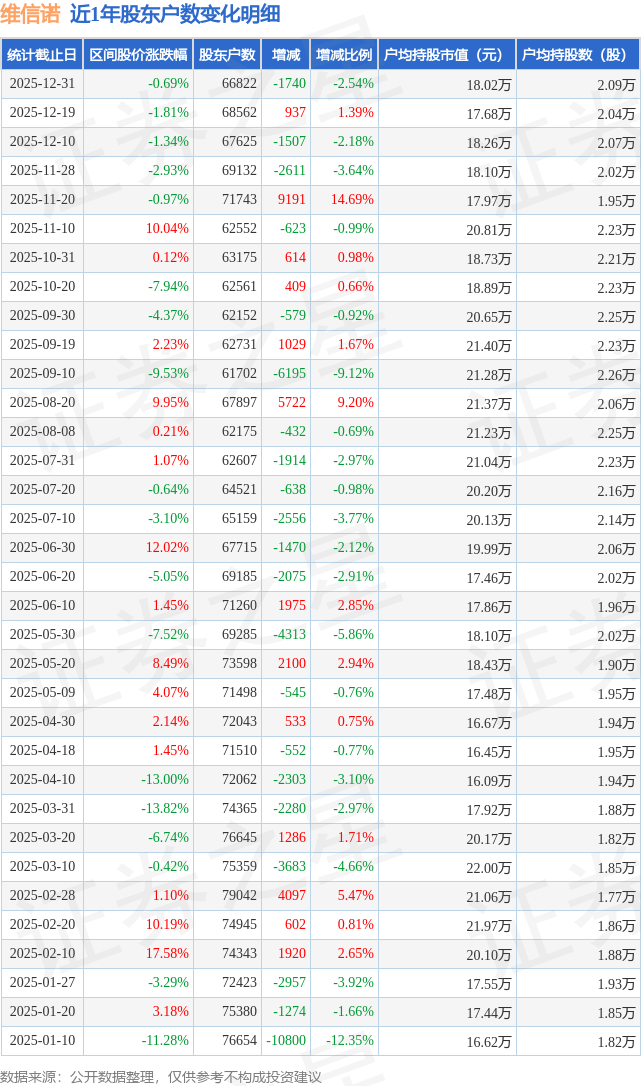Viewport: 641px width, 1086px height.
Task: Click the 数据来源 disclaimer footer text
Action: (161, 1076)
